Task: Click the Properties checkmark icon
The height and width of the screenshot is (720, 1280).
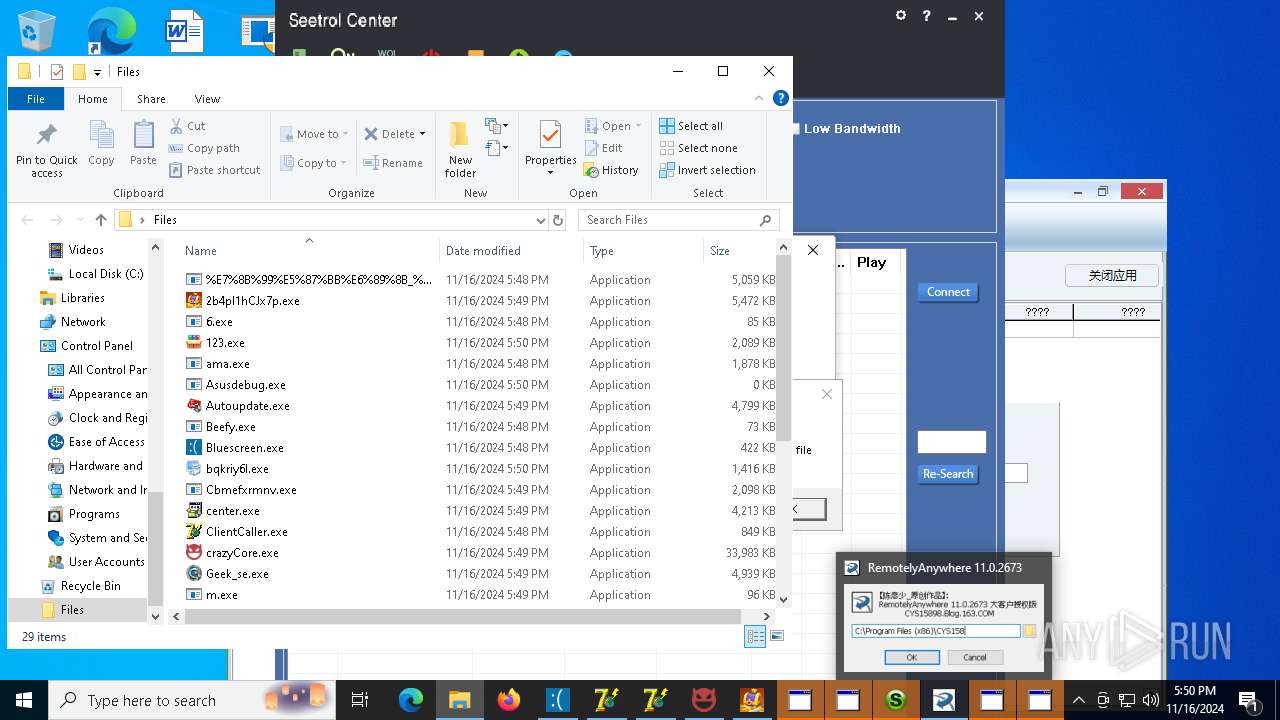Action: 550,134
